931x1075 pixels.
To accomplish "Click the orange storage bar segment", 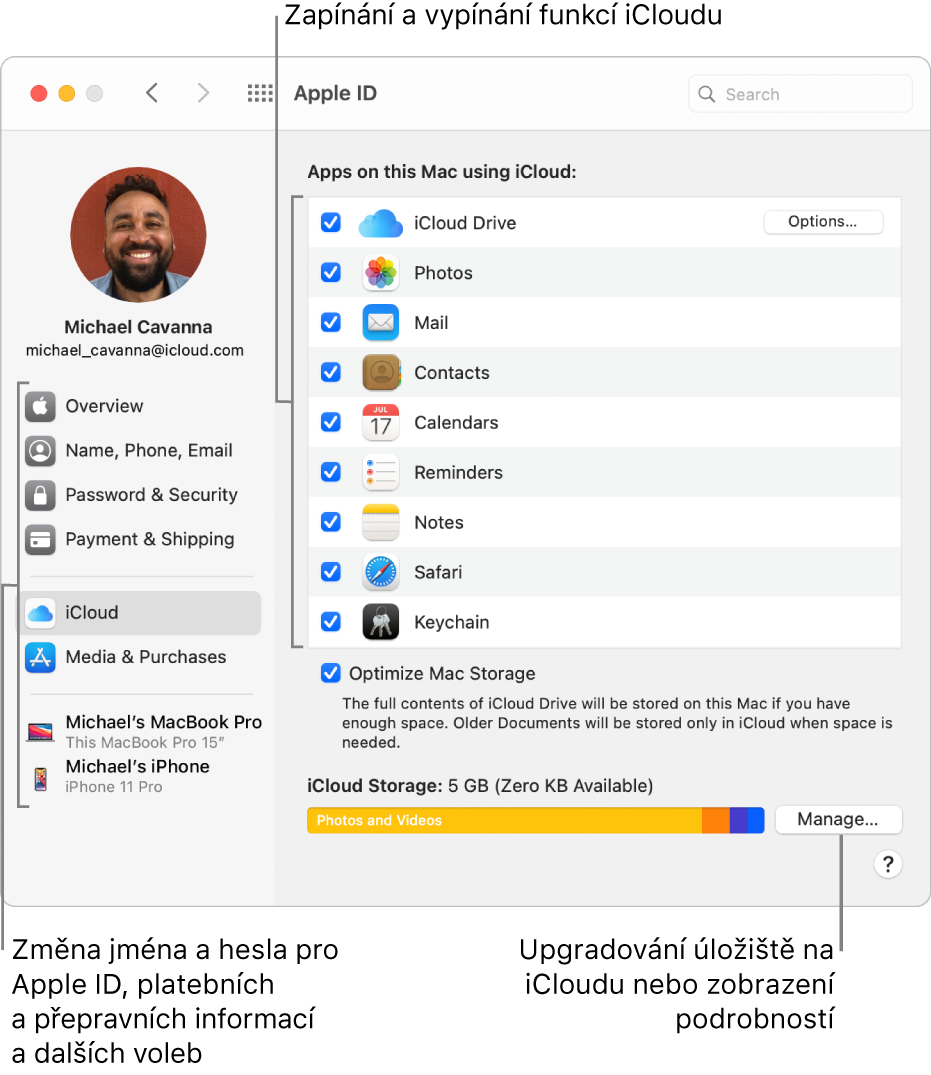I will coord(716,820).
